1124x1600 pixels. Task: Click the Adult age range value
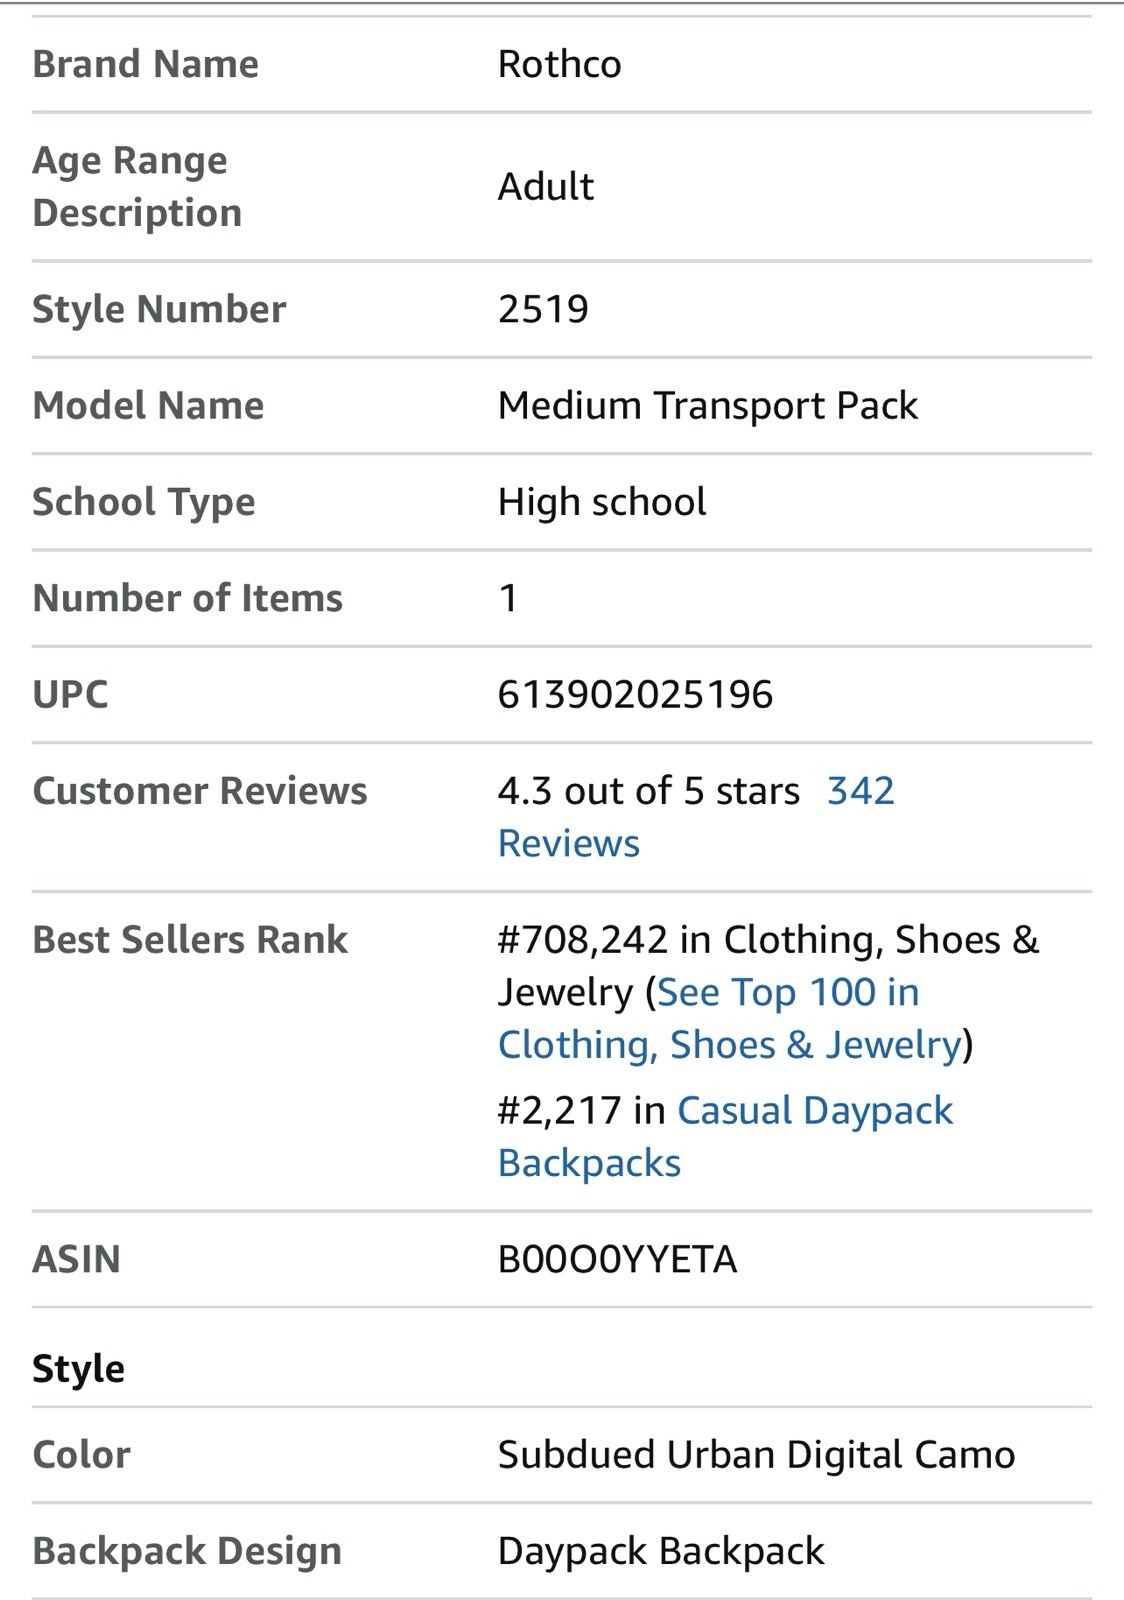pyautogui.click(x=546, y=186)
